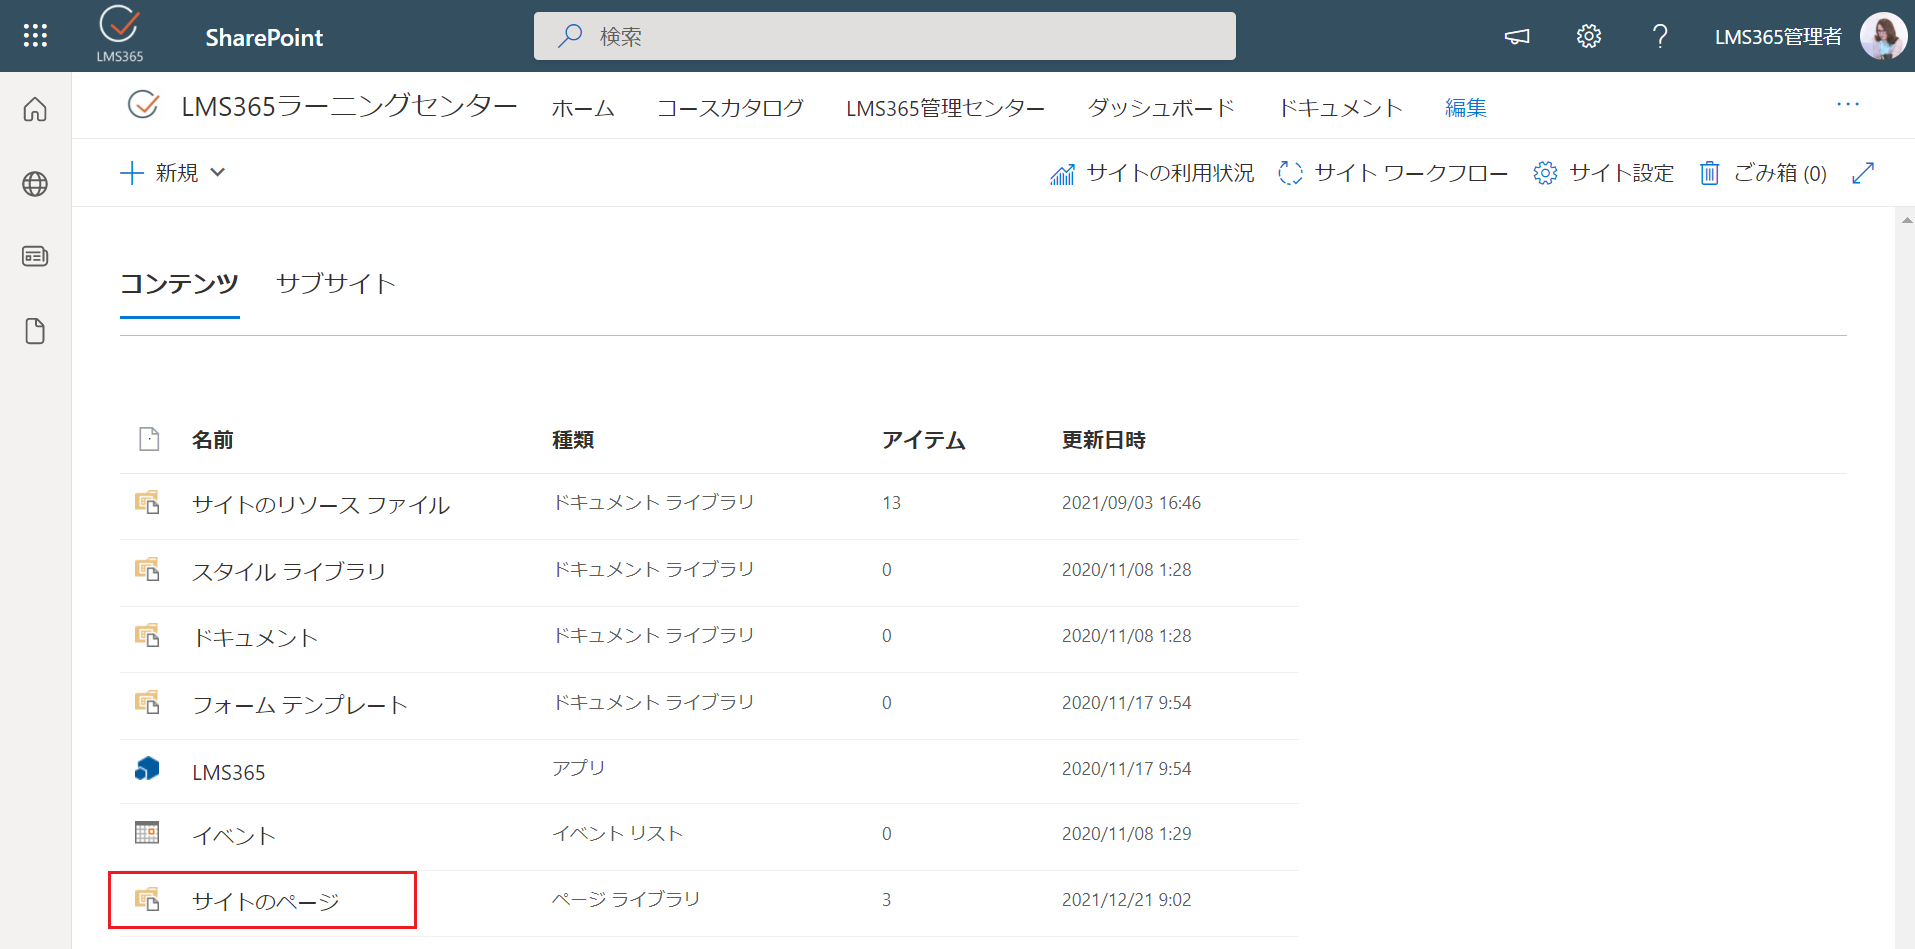Click the アプリ type cell
The width and height of the screenshot is (1915, 949).
[579, 768]
